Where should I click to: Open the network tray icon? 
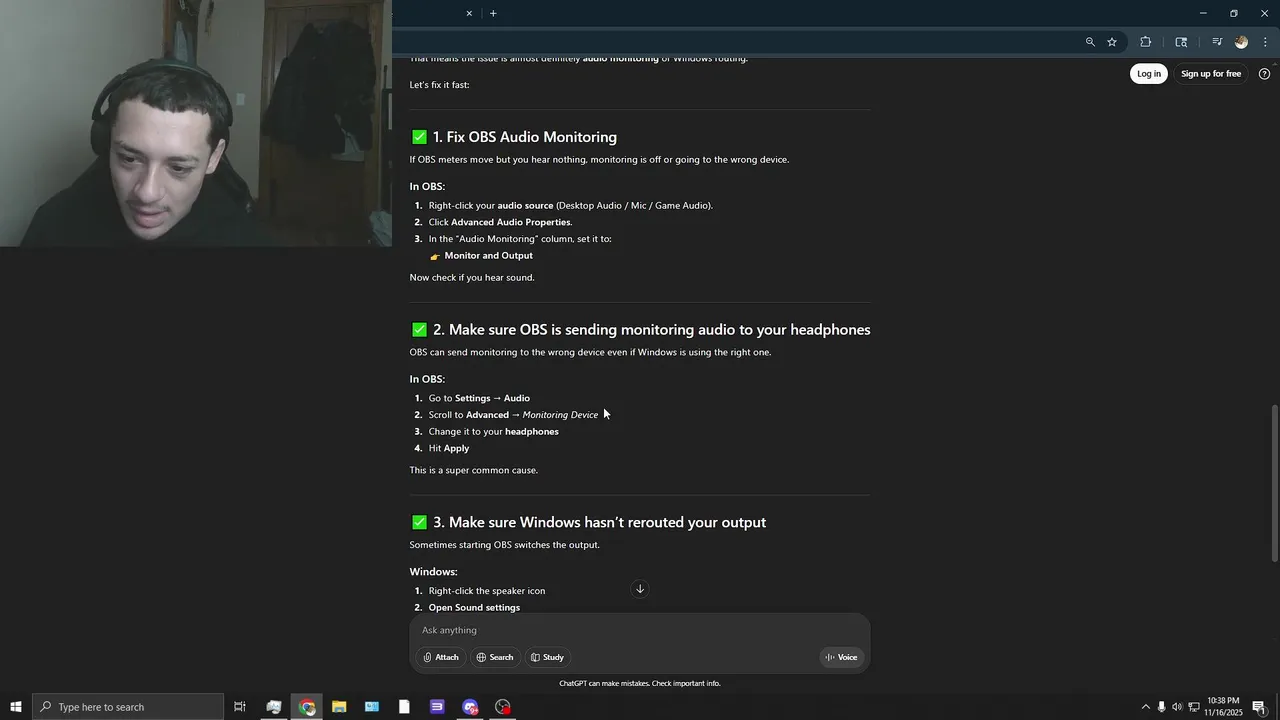(x=1193, y=707)
